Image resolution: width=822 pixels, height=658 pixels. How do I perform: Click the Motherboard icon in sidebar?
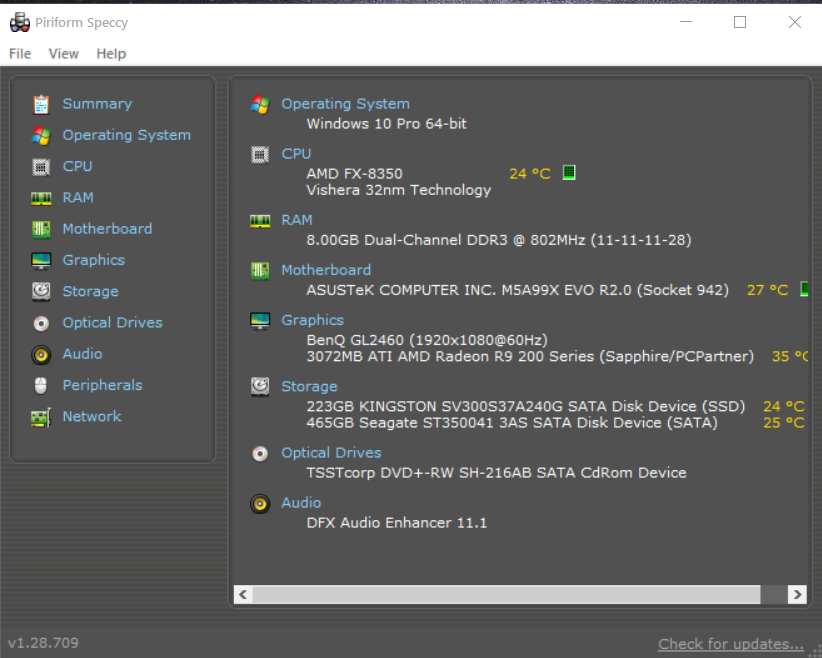pyautogui.click(x=41, y=229)
